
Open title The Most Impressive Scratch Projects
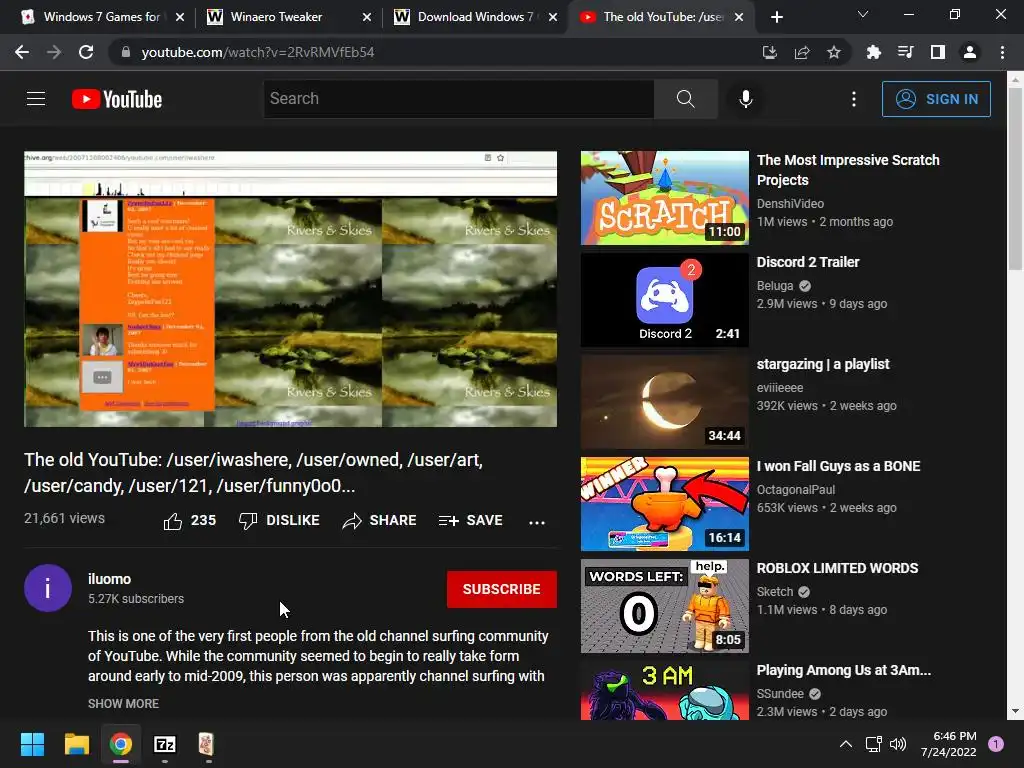pos(848,170)
